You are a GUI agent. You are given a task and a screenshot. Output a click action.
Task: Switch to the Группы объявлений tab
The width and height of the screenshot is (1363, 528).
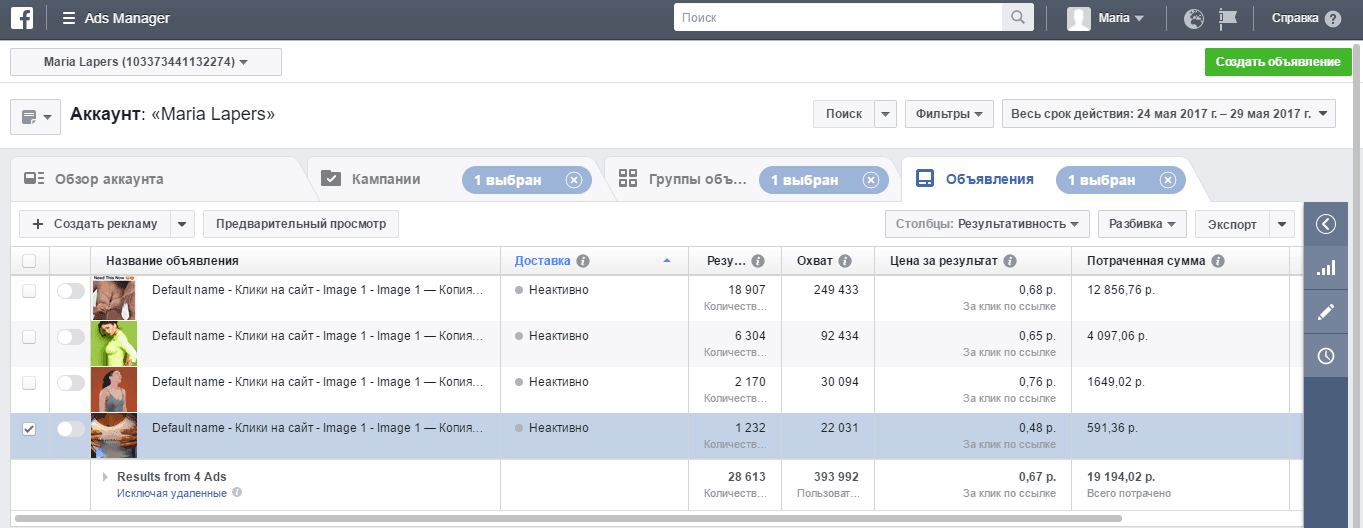tap(697, 180)
